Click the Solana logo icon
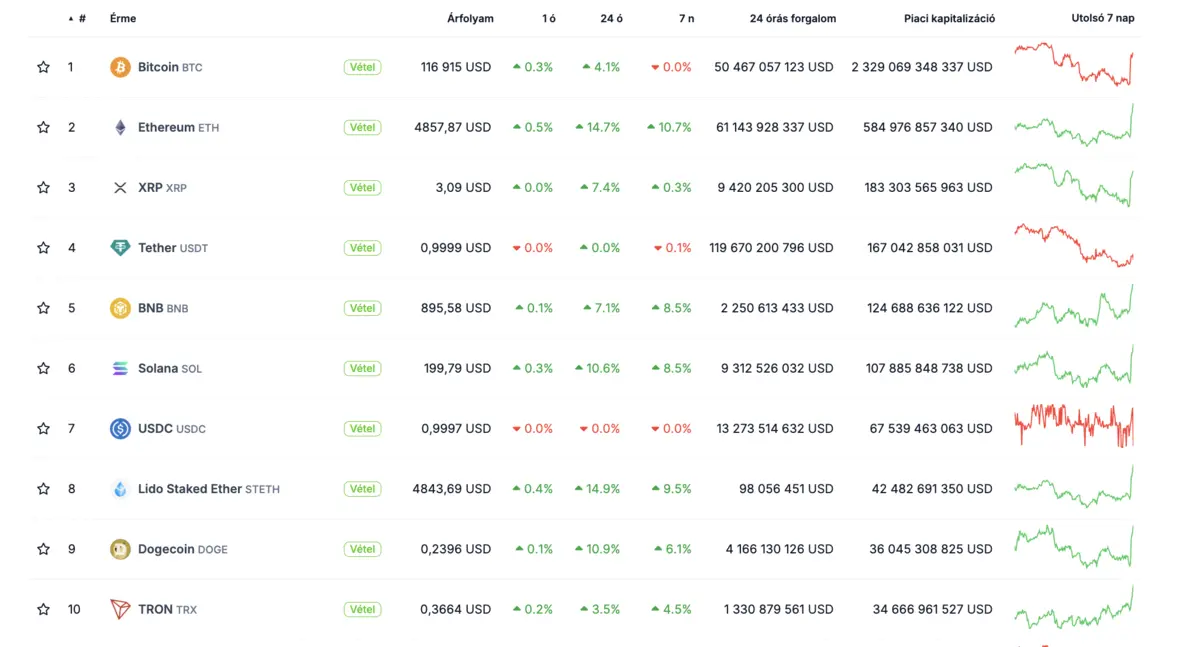The width and height of the screenshot is (1200, 647). 120,368
